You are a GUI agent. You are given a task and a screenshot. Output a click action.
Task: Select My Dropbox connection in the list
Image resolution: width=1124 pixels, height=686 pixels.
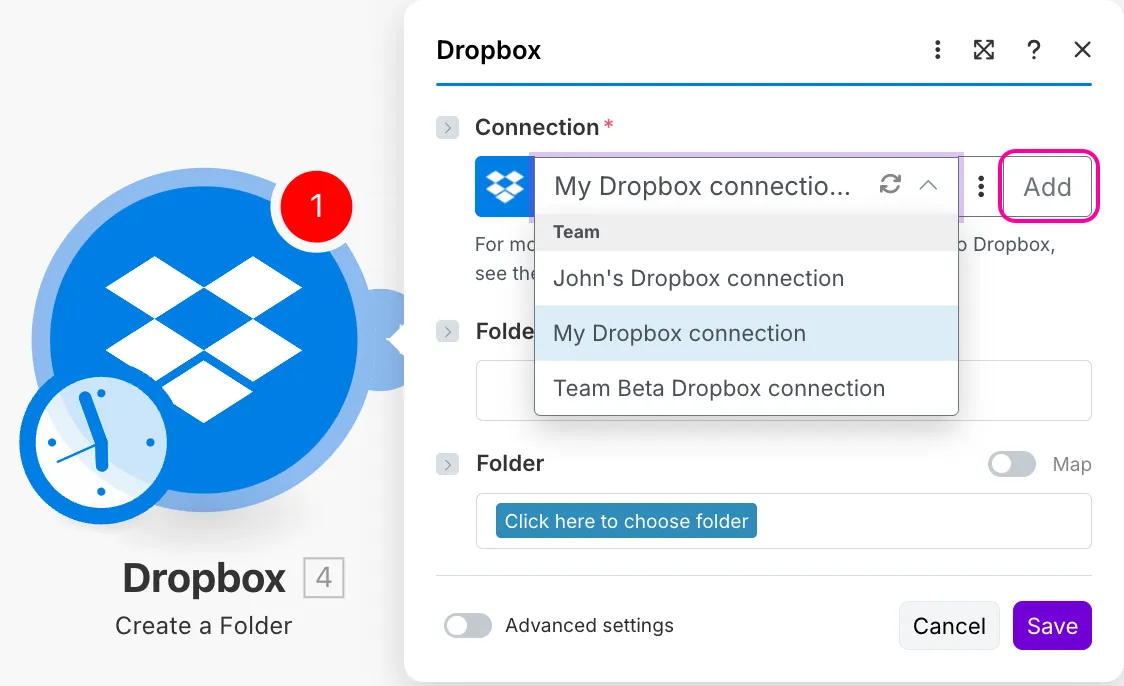click(x=746, y=333)
